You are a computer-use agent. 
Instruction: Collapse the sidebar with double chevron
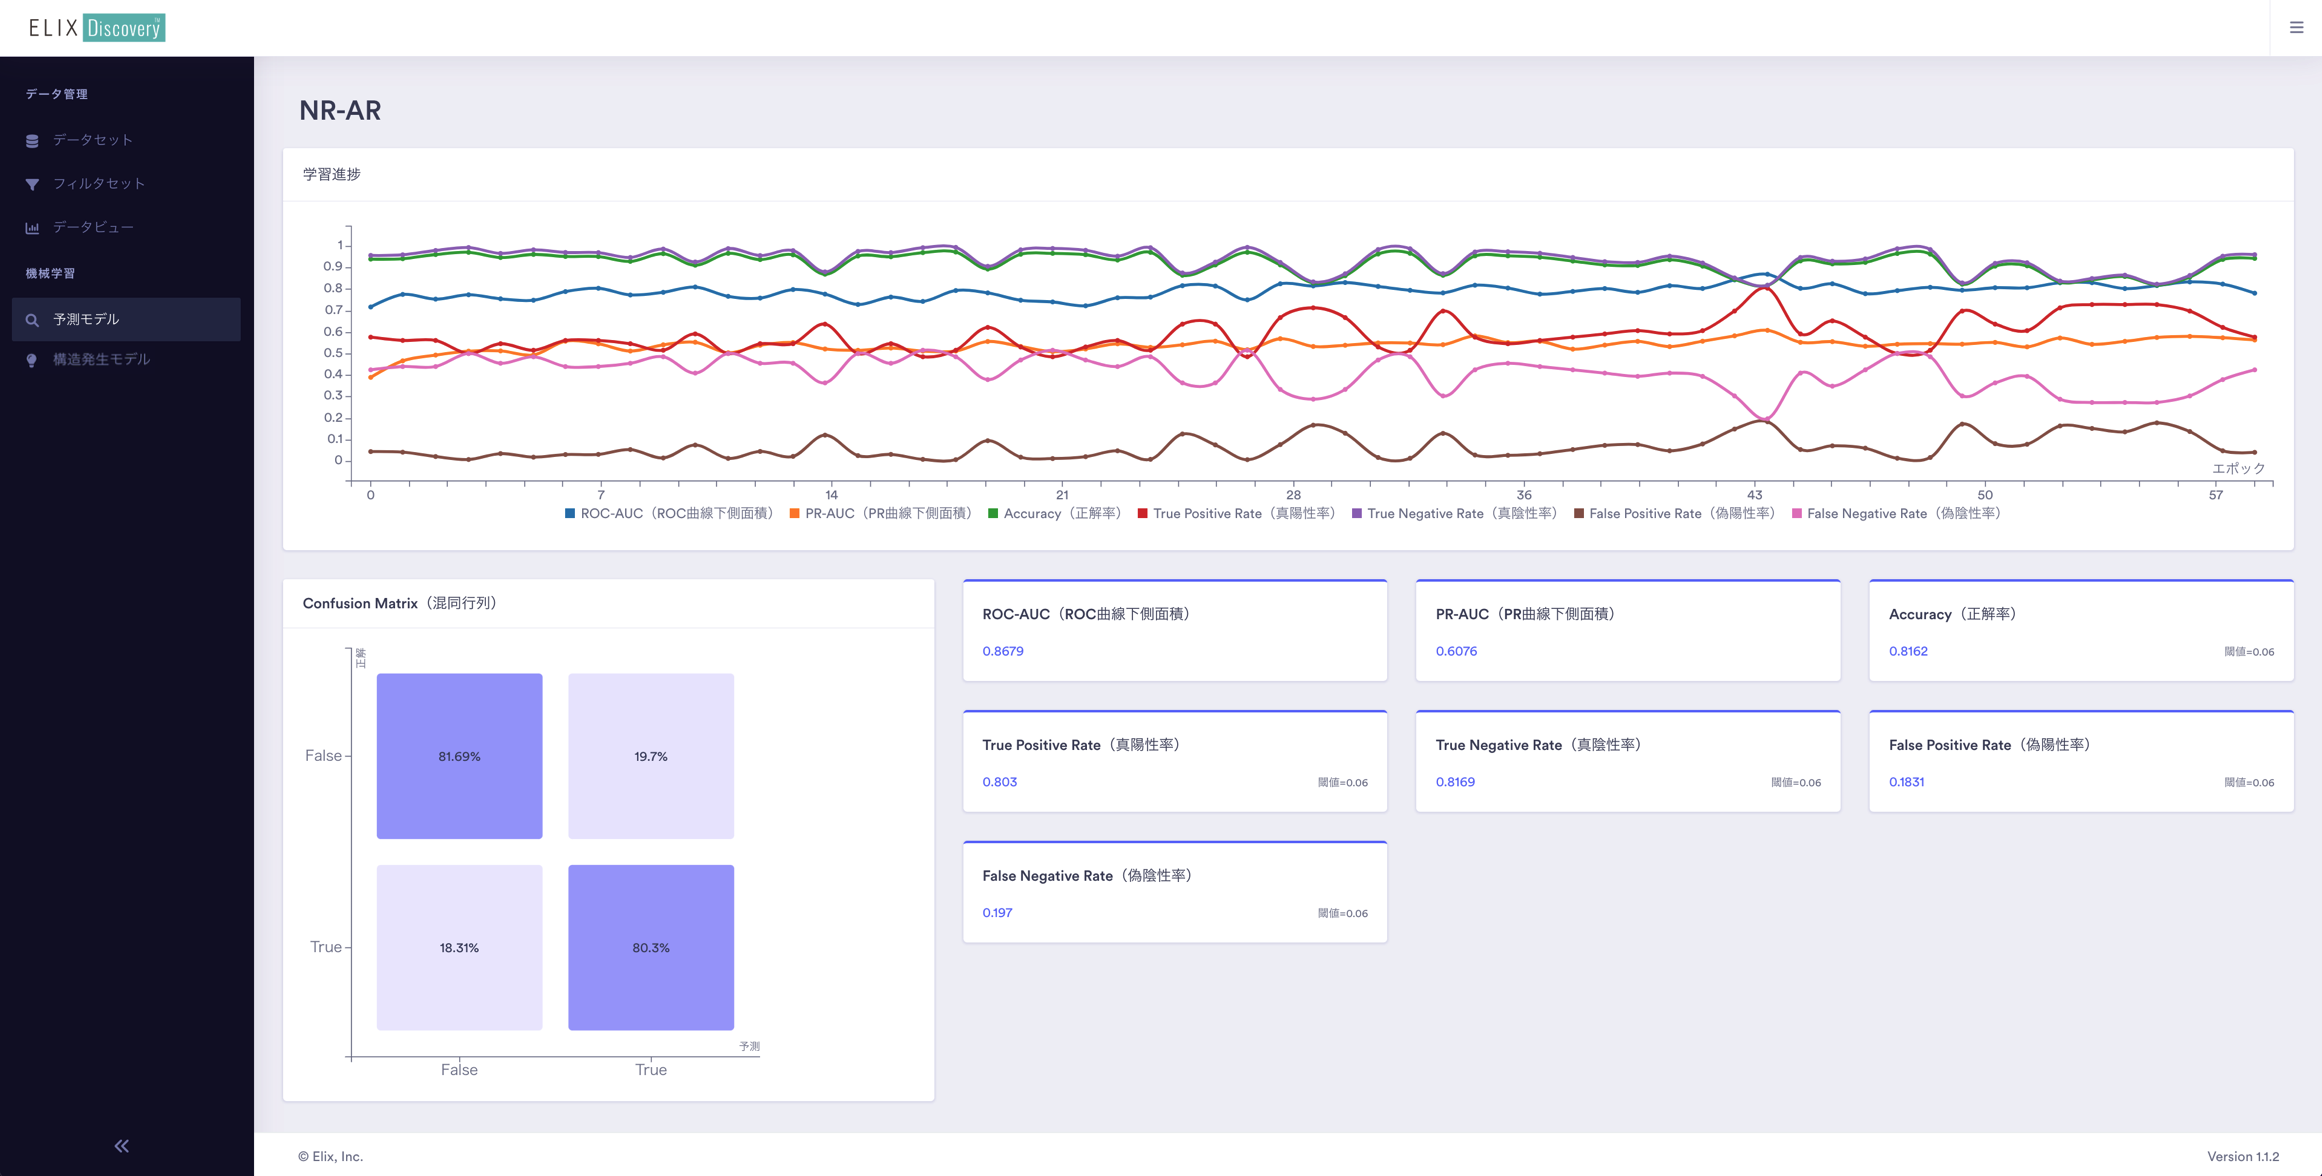click(121, 1146)
